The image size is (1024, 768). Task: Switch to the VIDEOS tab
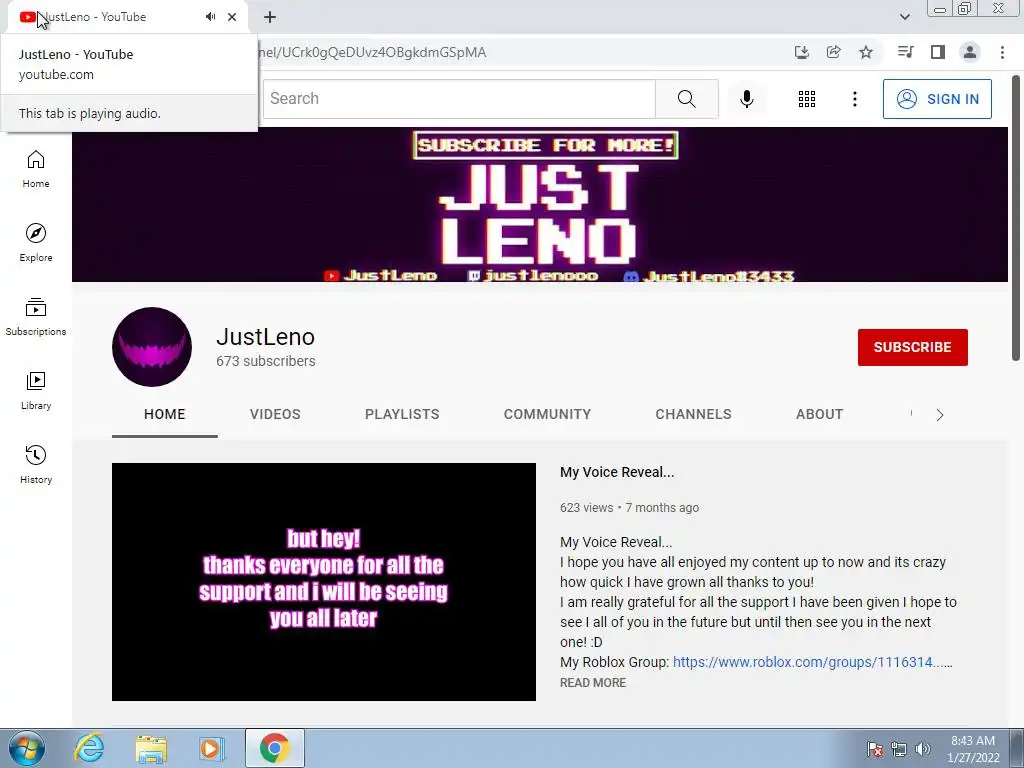tap(275, 414)
